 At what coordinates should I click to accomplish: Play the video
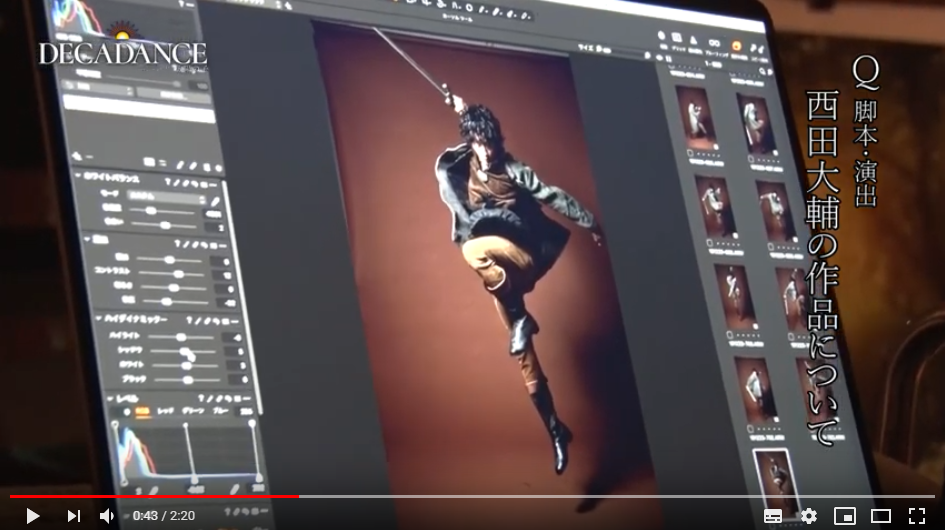click(33, 516)
